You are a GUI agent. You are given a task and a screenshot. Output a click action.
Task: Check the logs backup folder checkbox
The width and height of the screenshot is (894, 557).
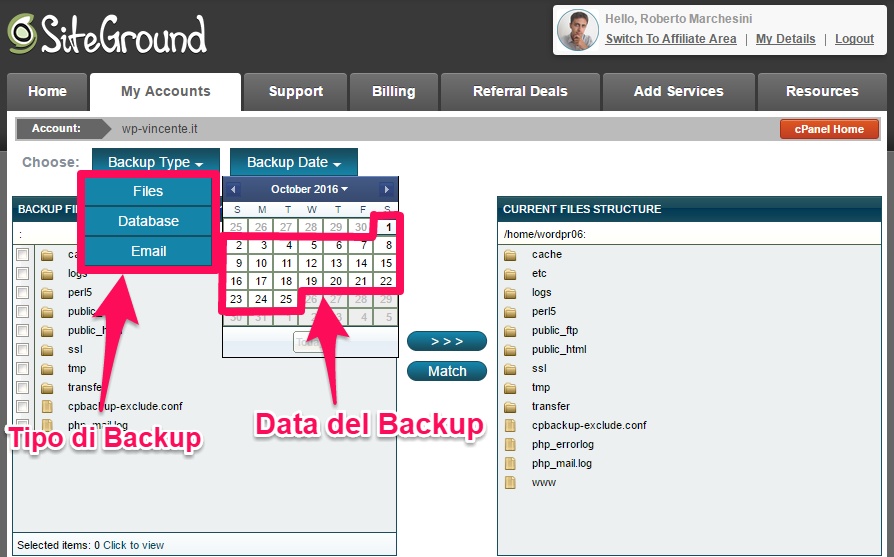22,274
